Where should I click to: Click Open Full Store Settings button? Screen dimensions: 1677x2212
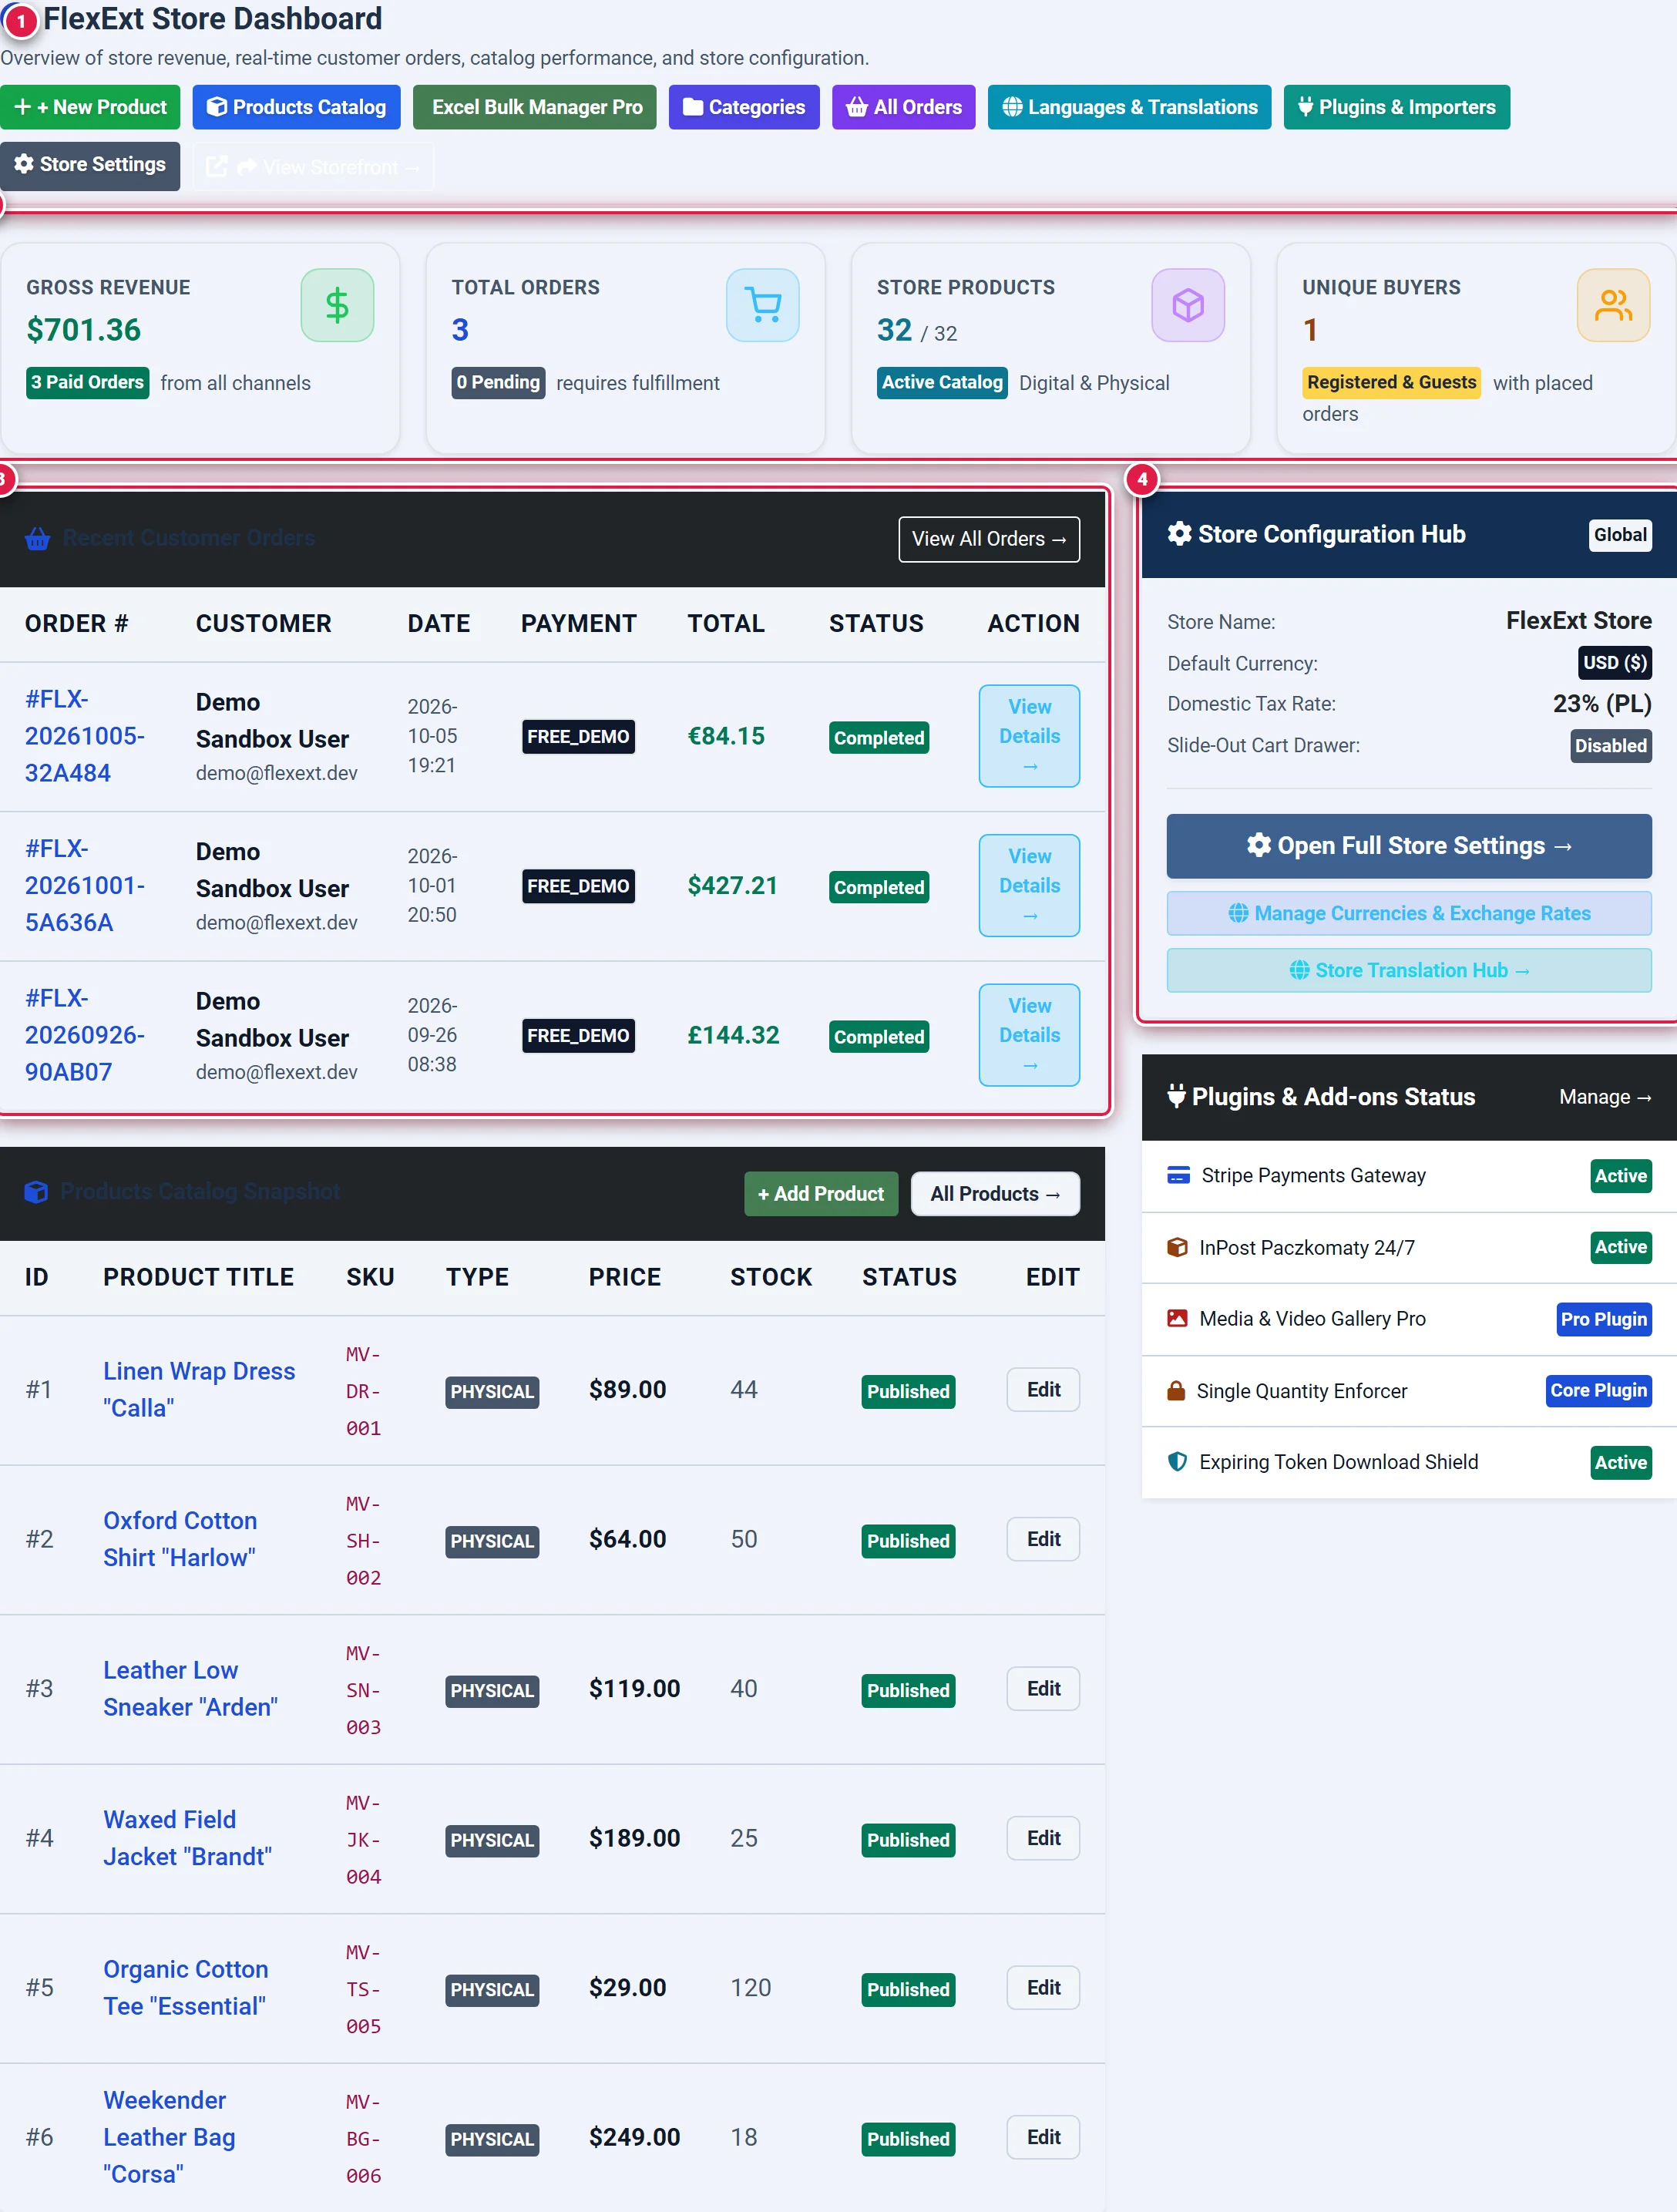(x=1409, y=846)
